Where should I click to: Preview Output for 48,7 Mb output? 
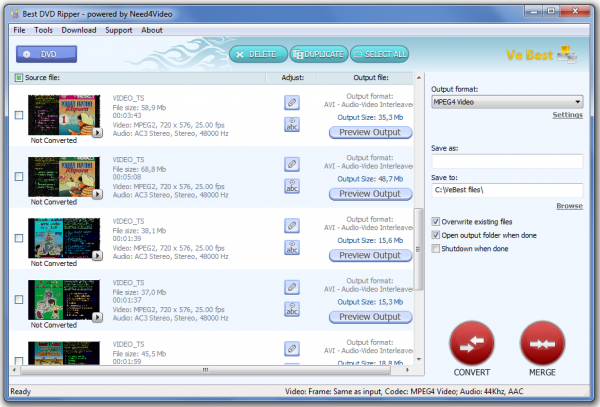click(370, 194)
